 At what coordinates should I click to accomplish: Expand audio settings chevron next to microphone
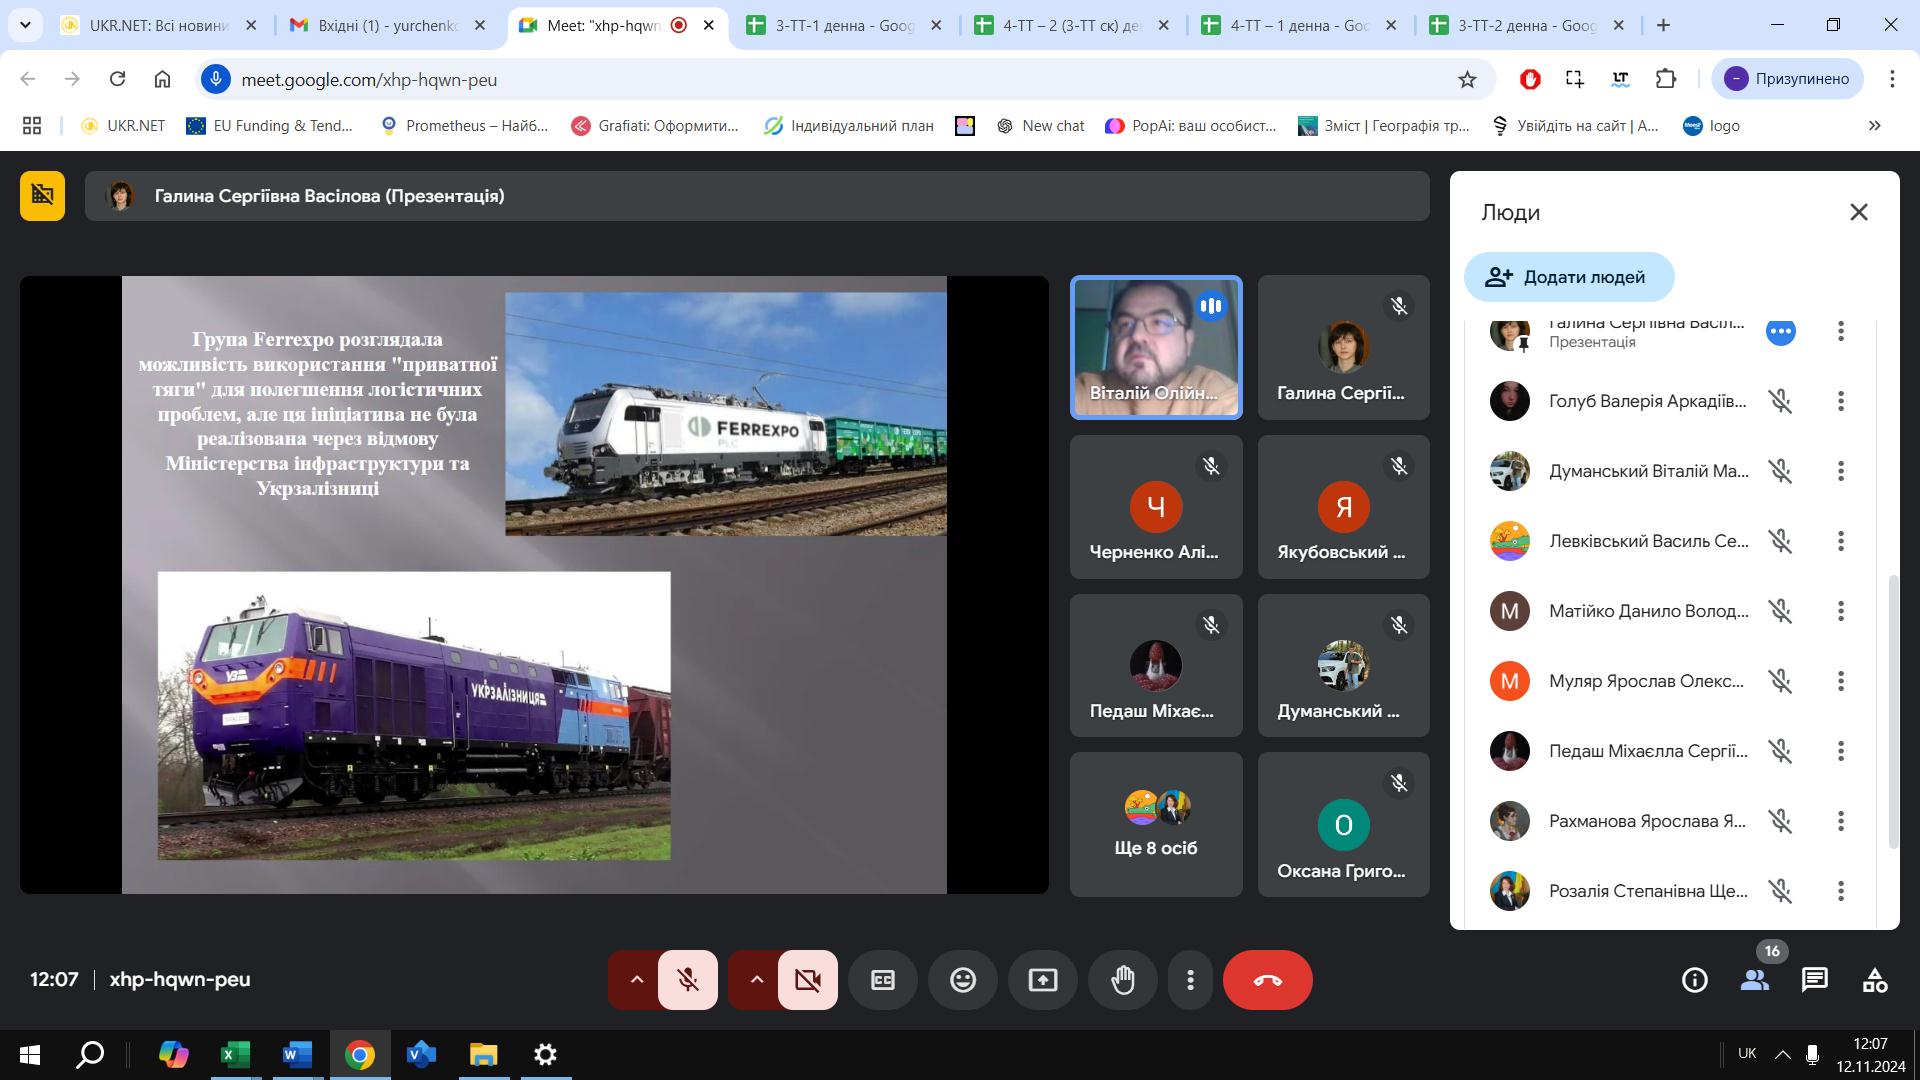tap(636, 980)
